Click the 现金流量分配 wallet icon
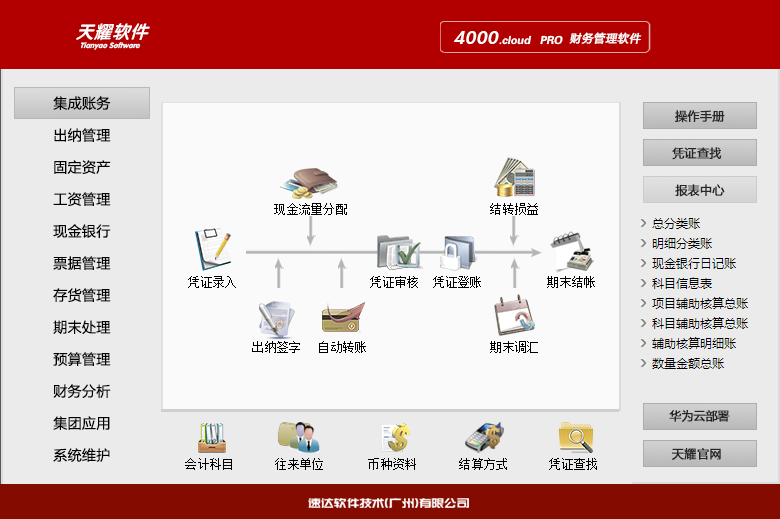780x519 pixels. 309,183
